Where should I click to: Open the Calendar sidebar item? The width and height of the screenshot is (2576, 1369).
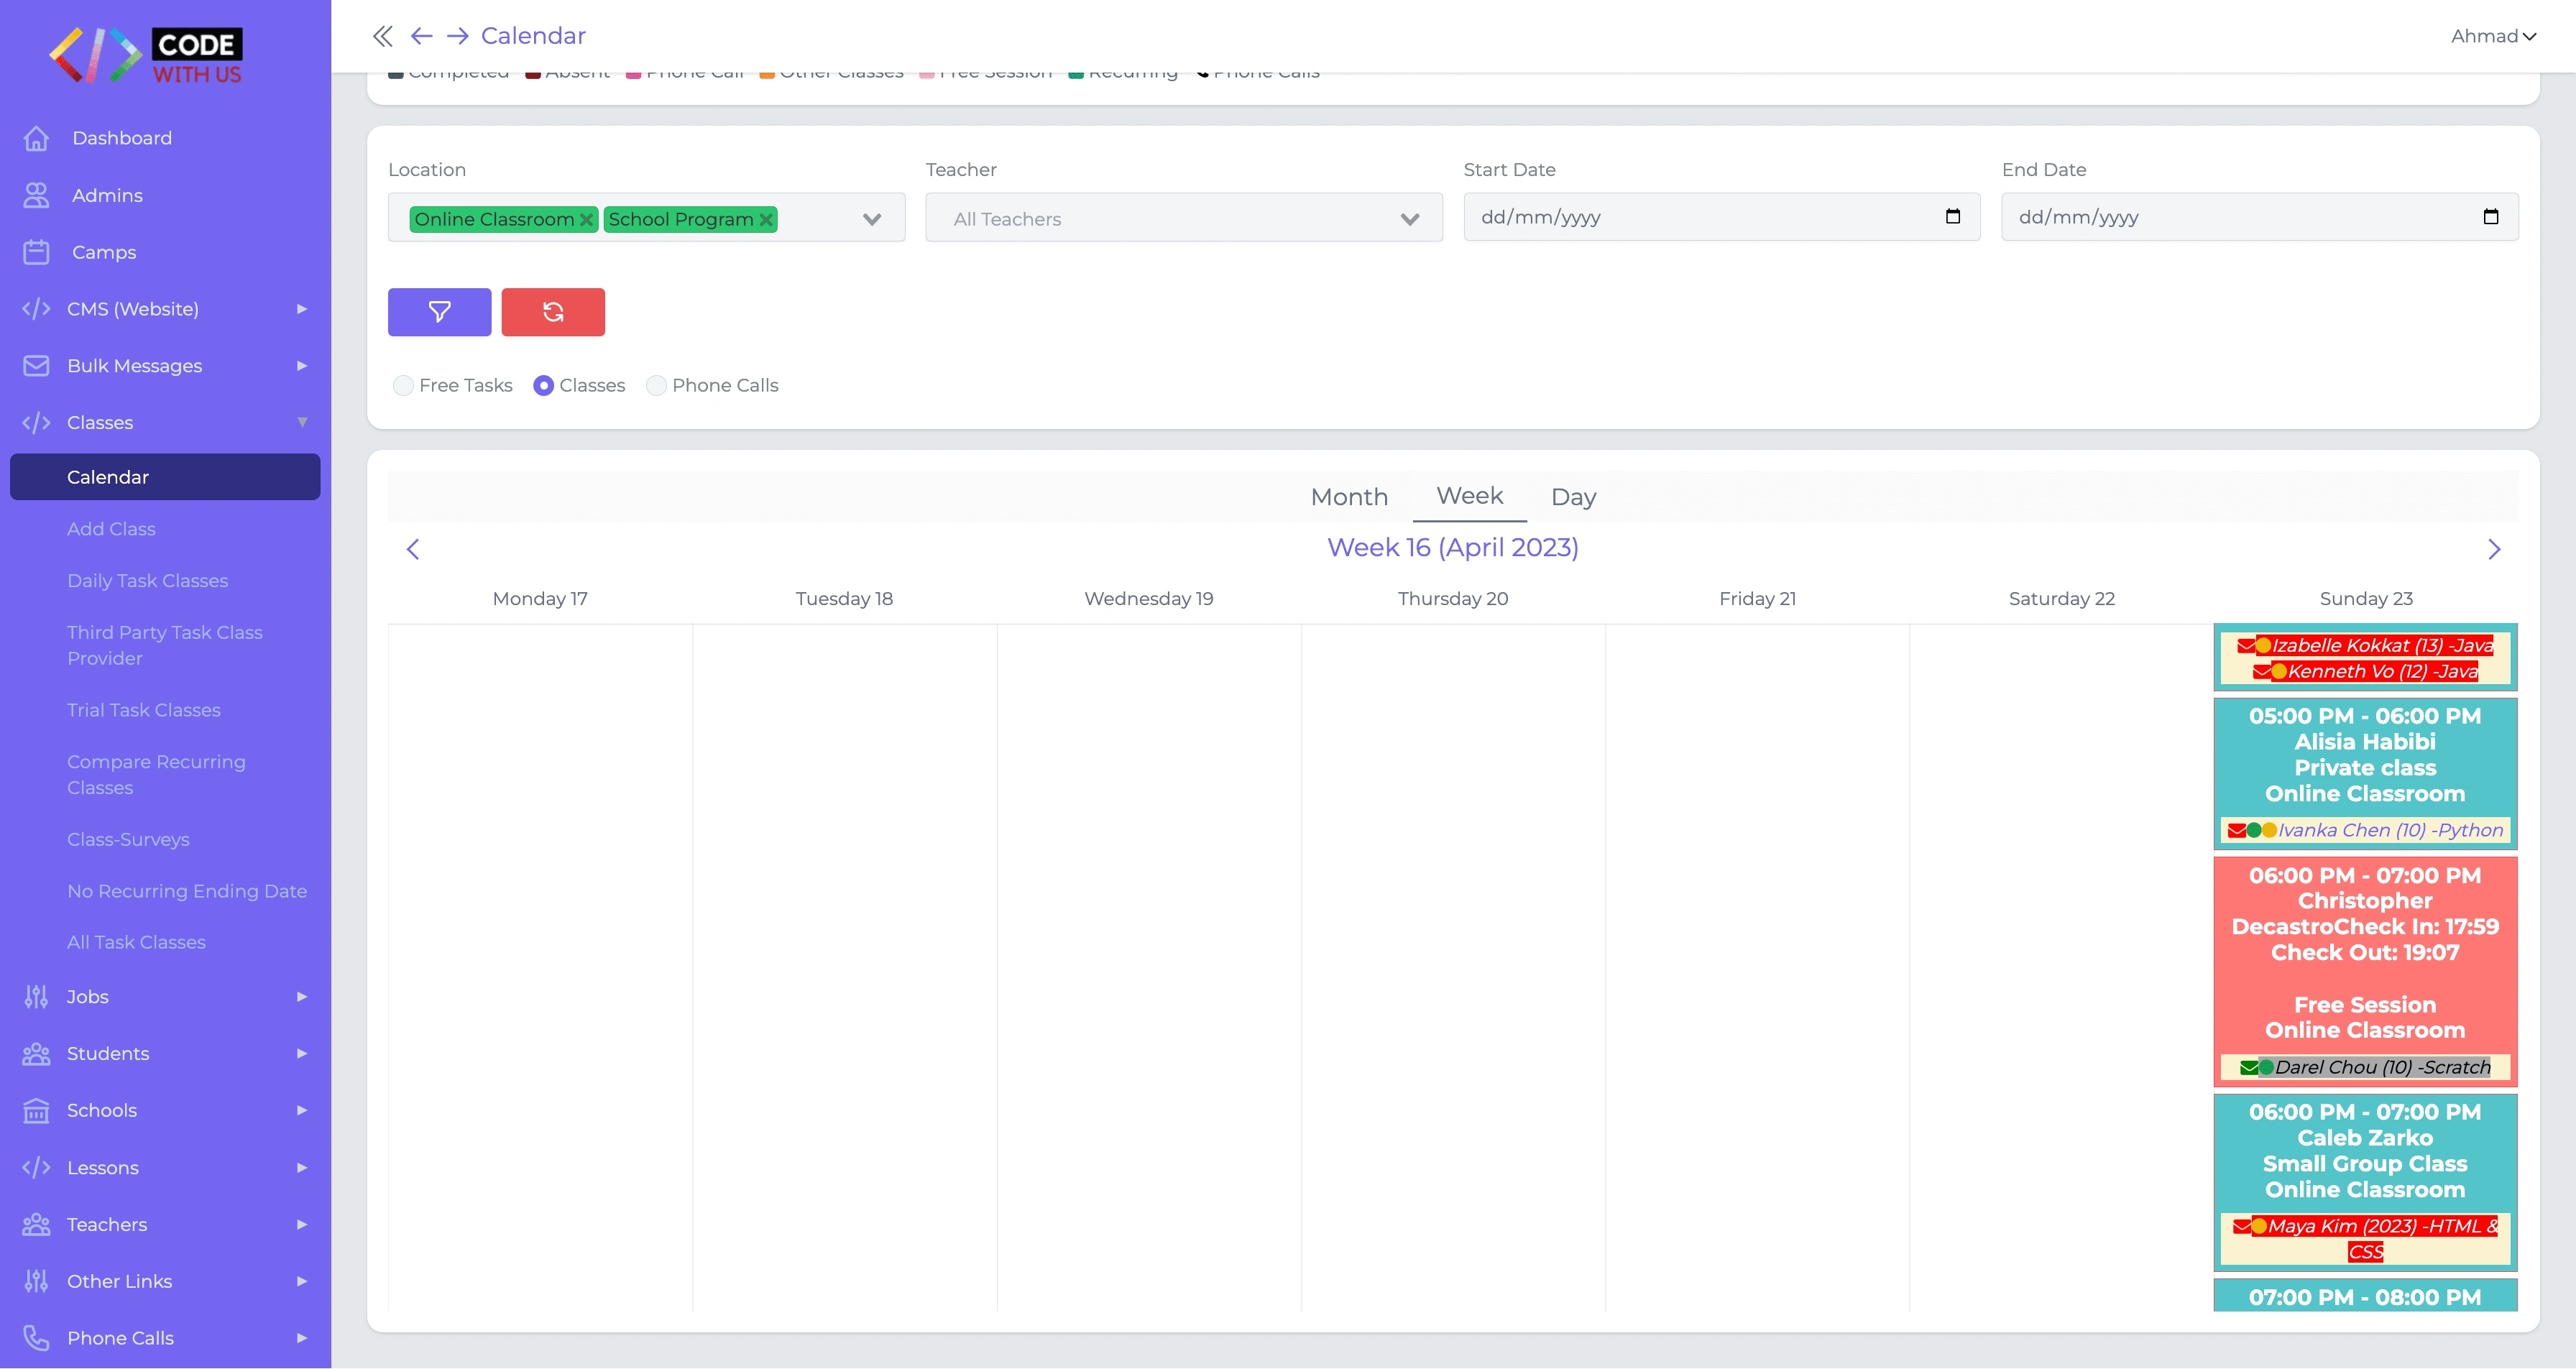[x=165, y=477]
